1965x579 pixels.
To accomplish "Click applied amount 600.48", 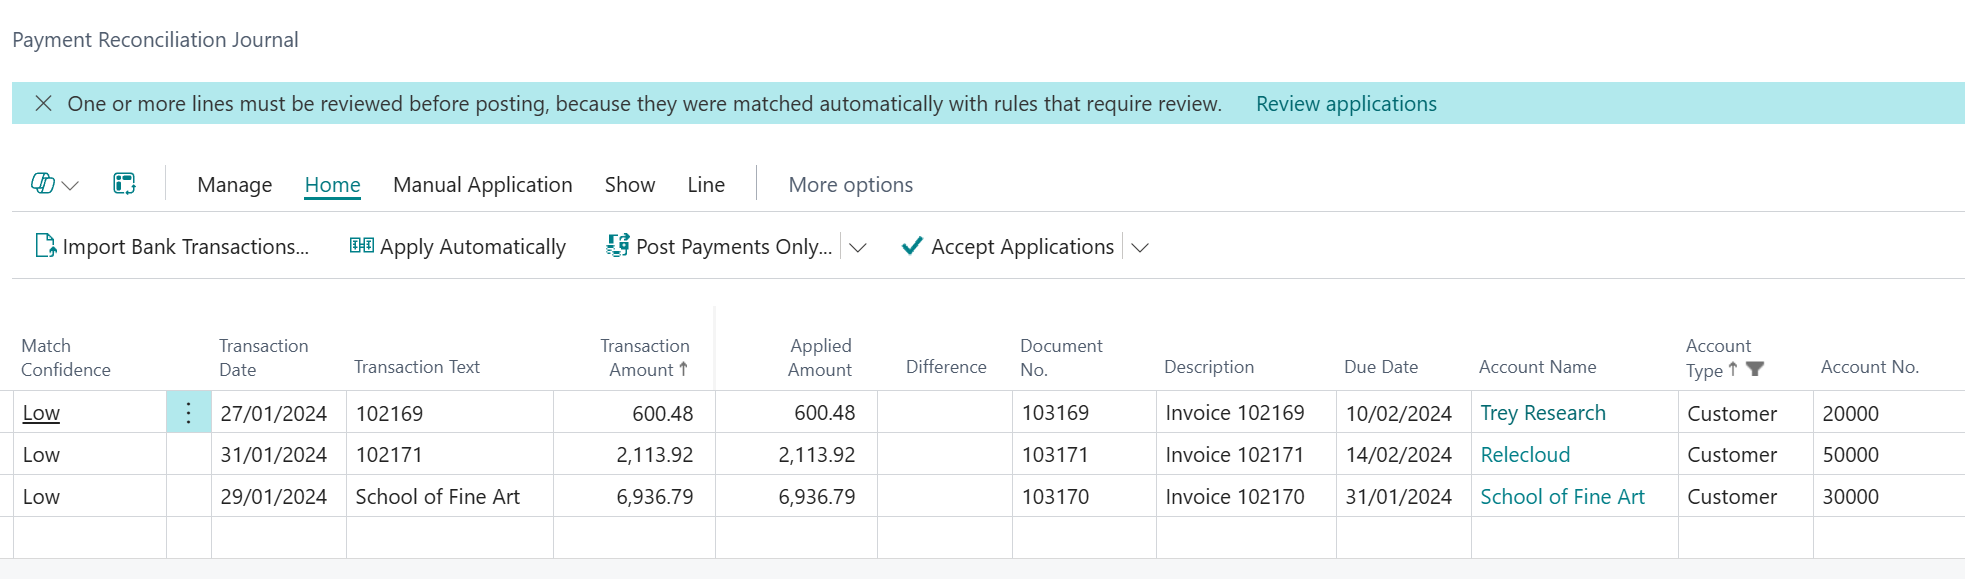I will [x=797, y=413].
